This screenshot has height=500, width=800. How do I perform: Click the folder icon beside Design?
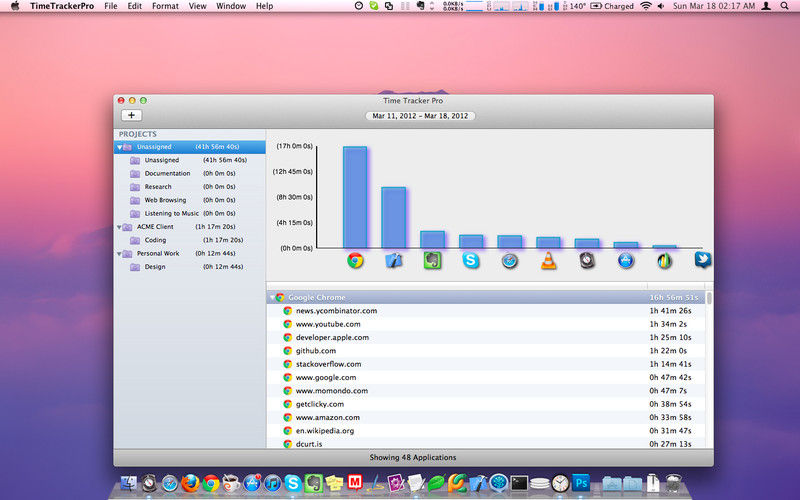pos(135,267)
